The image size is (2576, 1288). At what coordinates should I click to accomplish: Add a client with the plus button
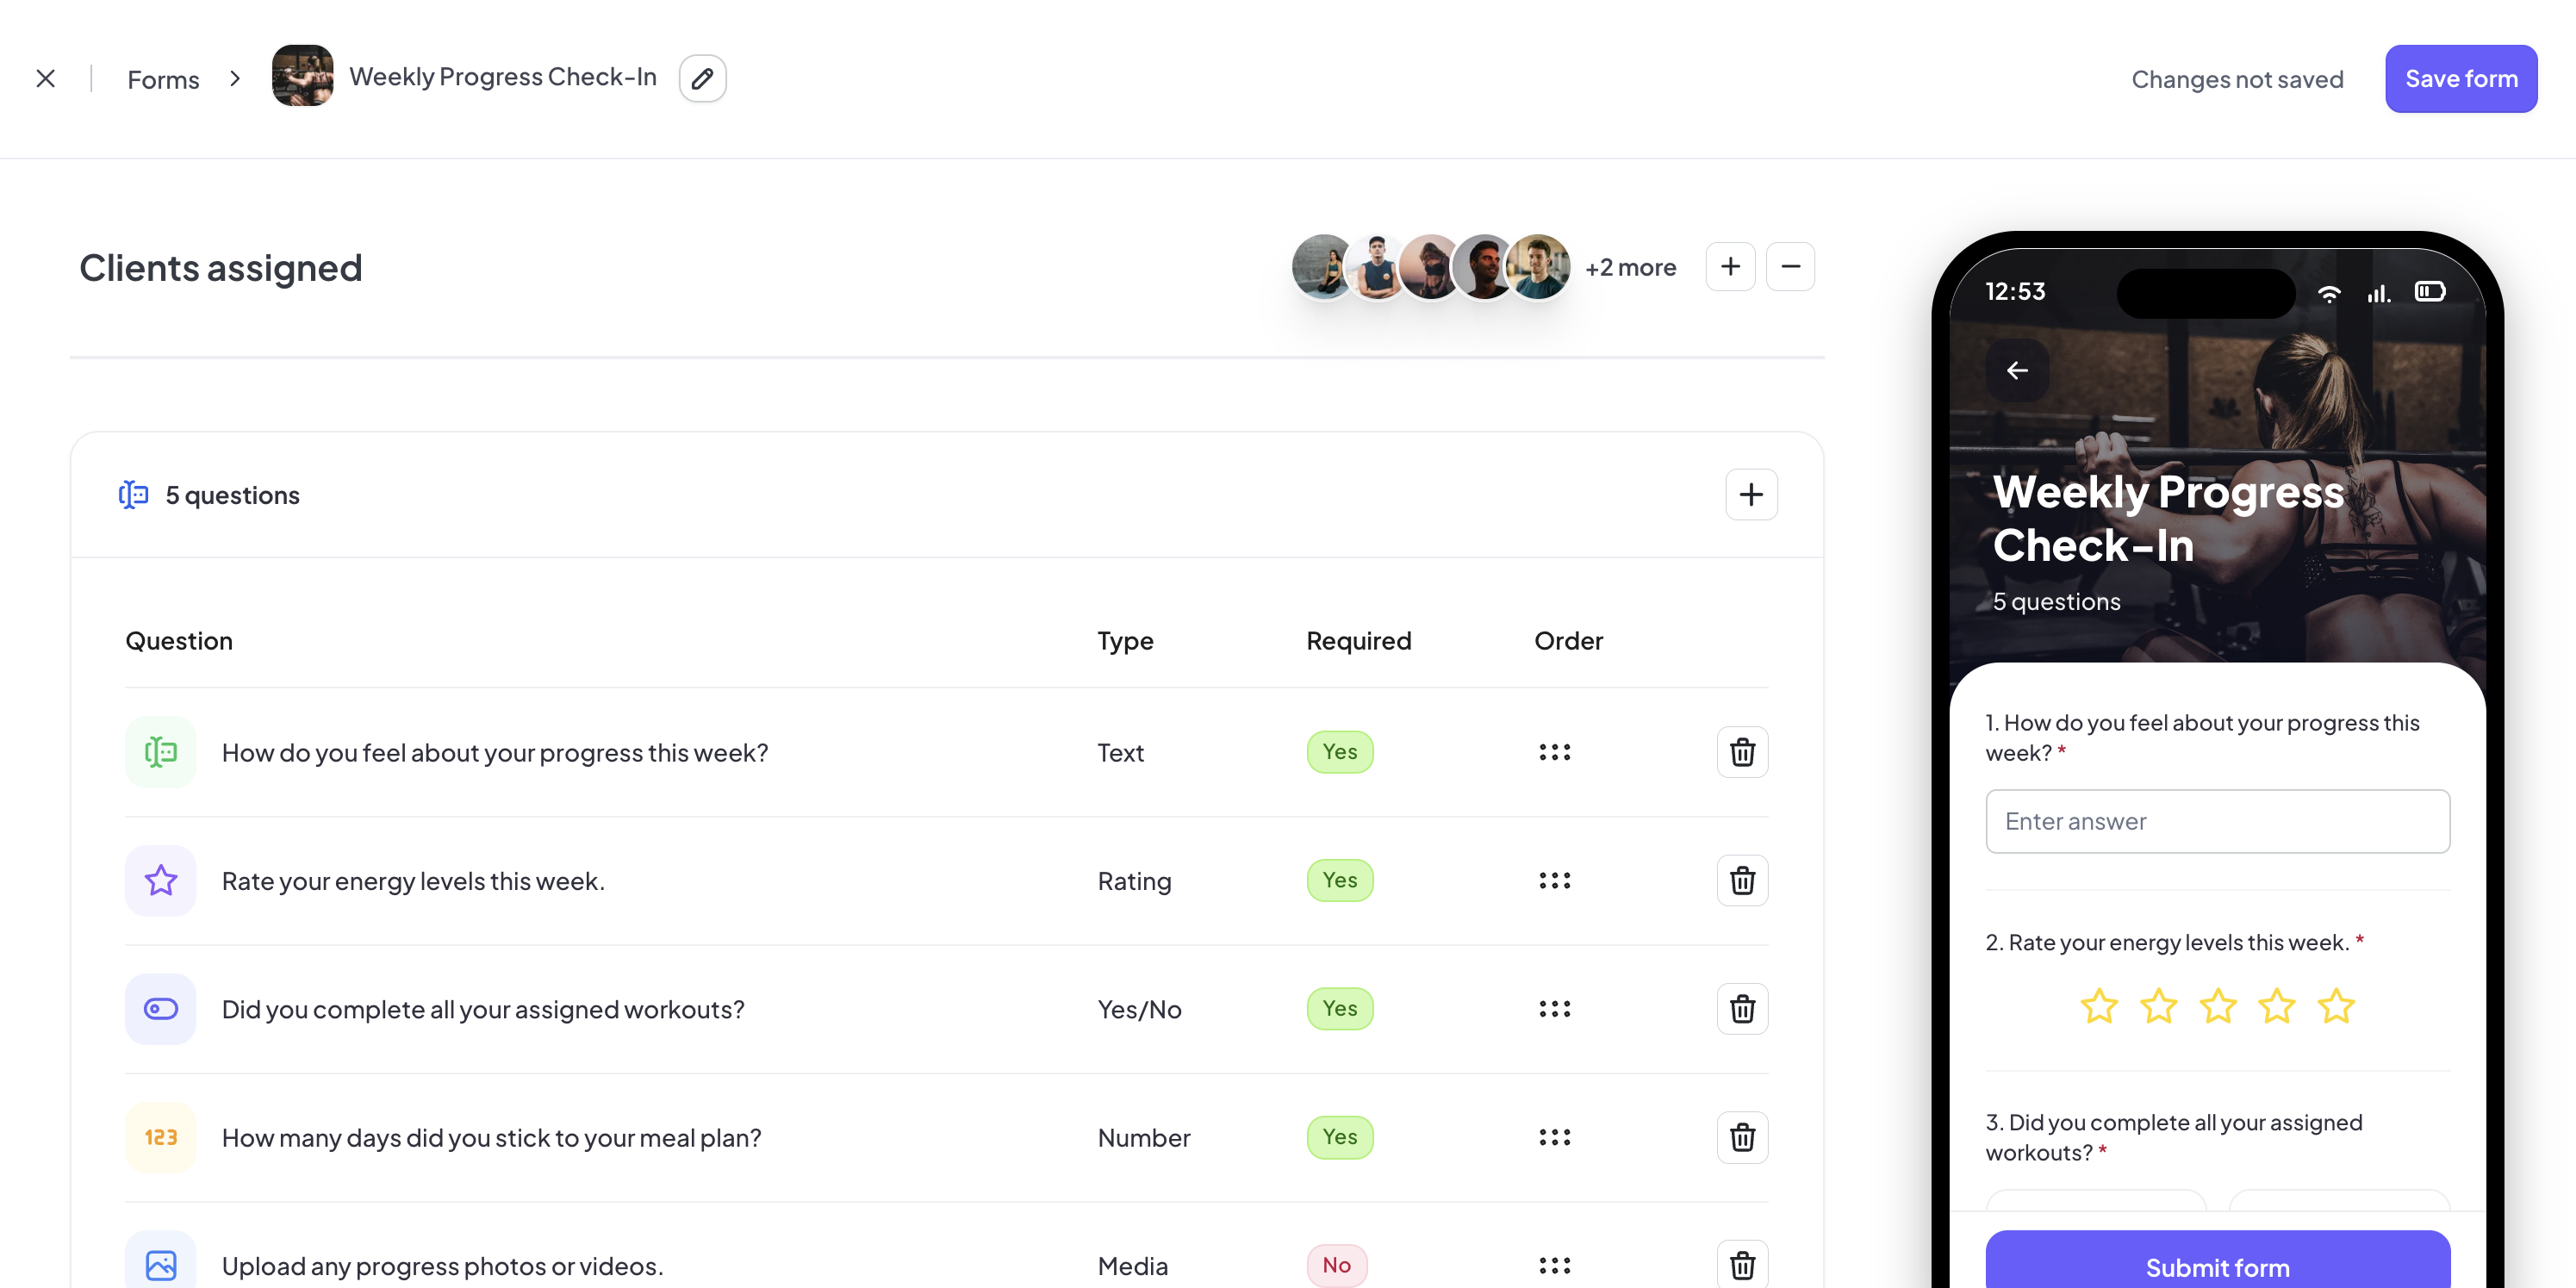click(1730, 267)
